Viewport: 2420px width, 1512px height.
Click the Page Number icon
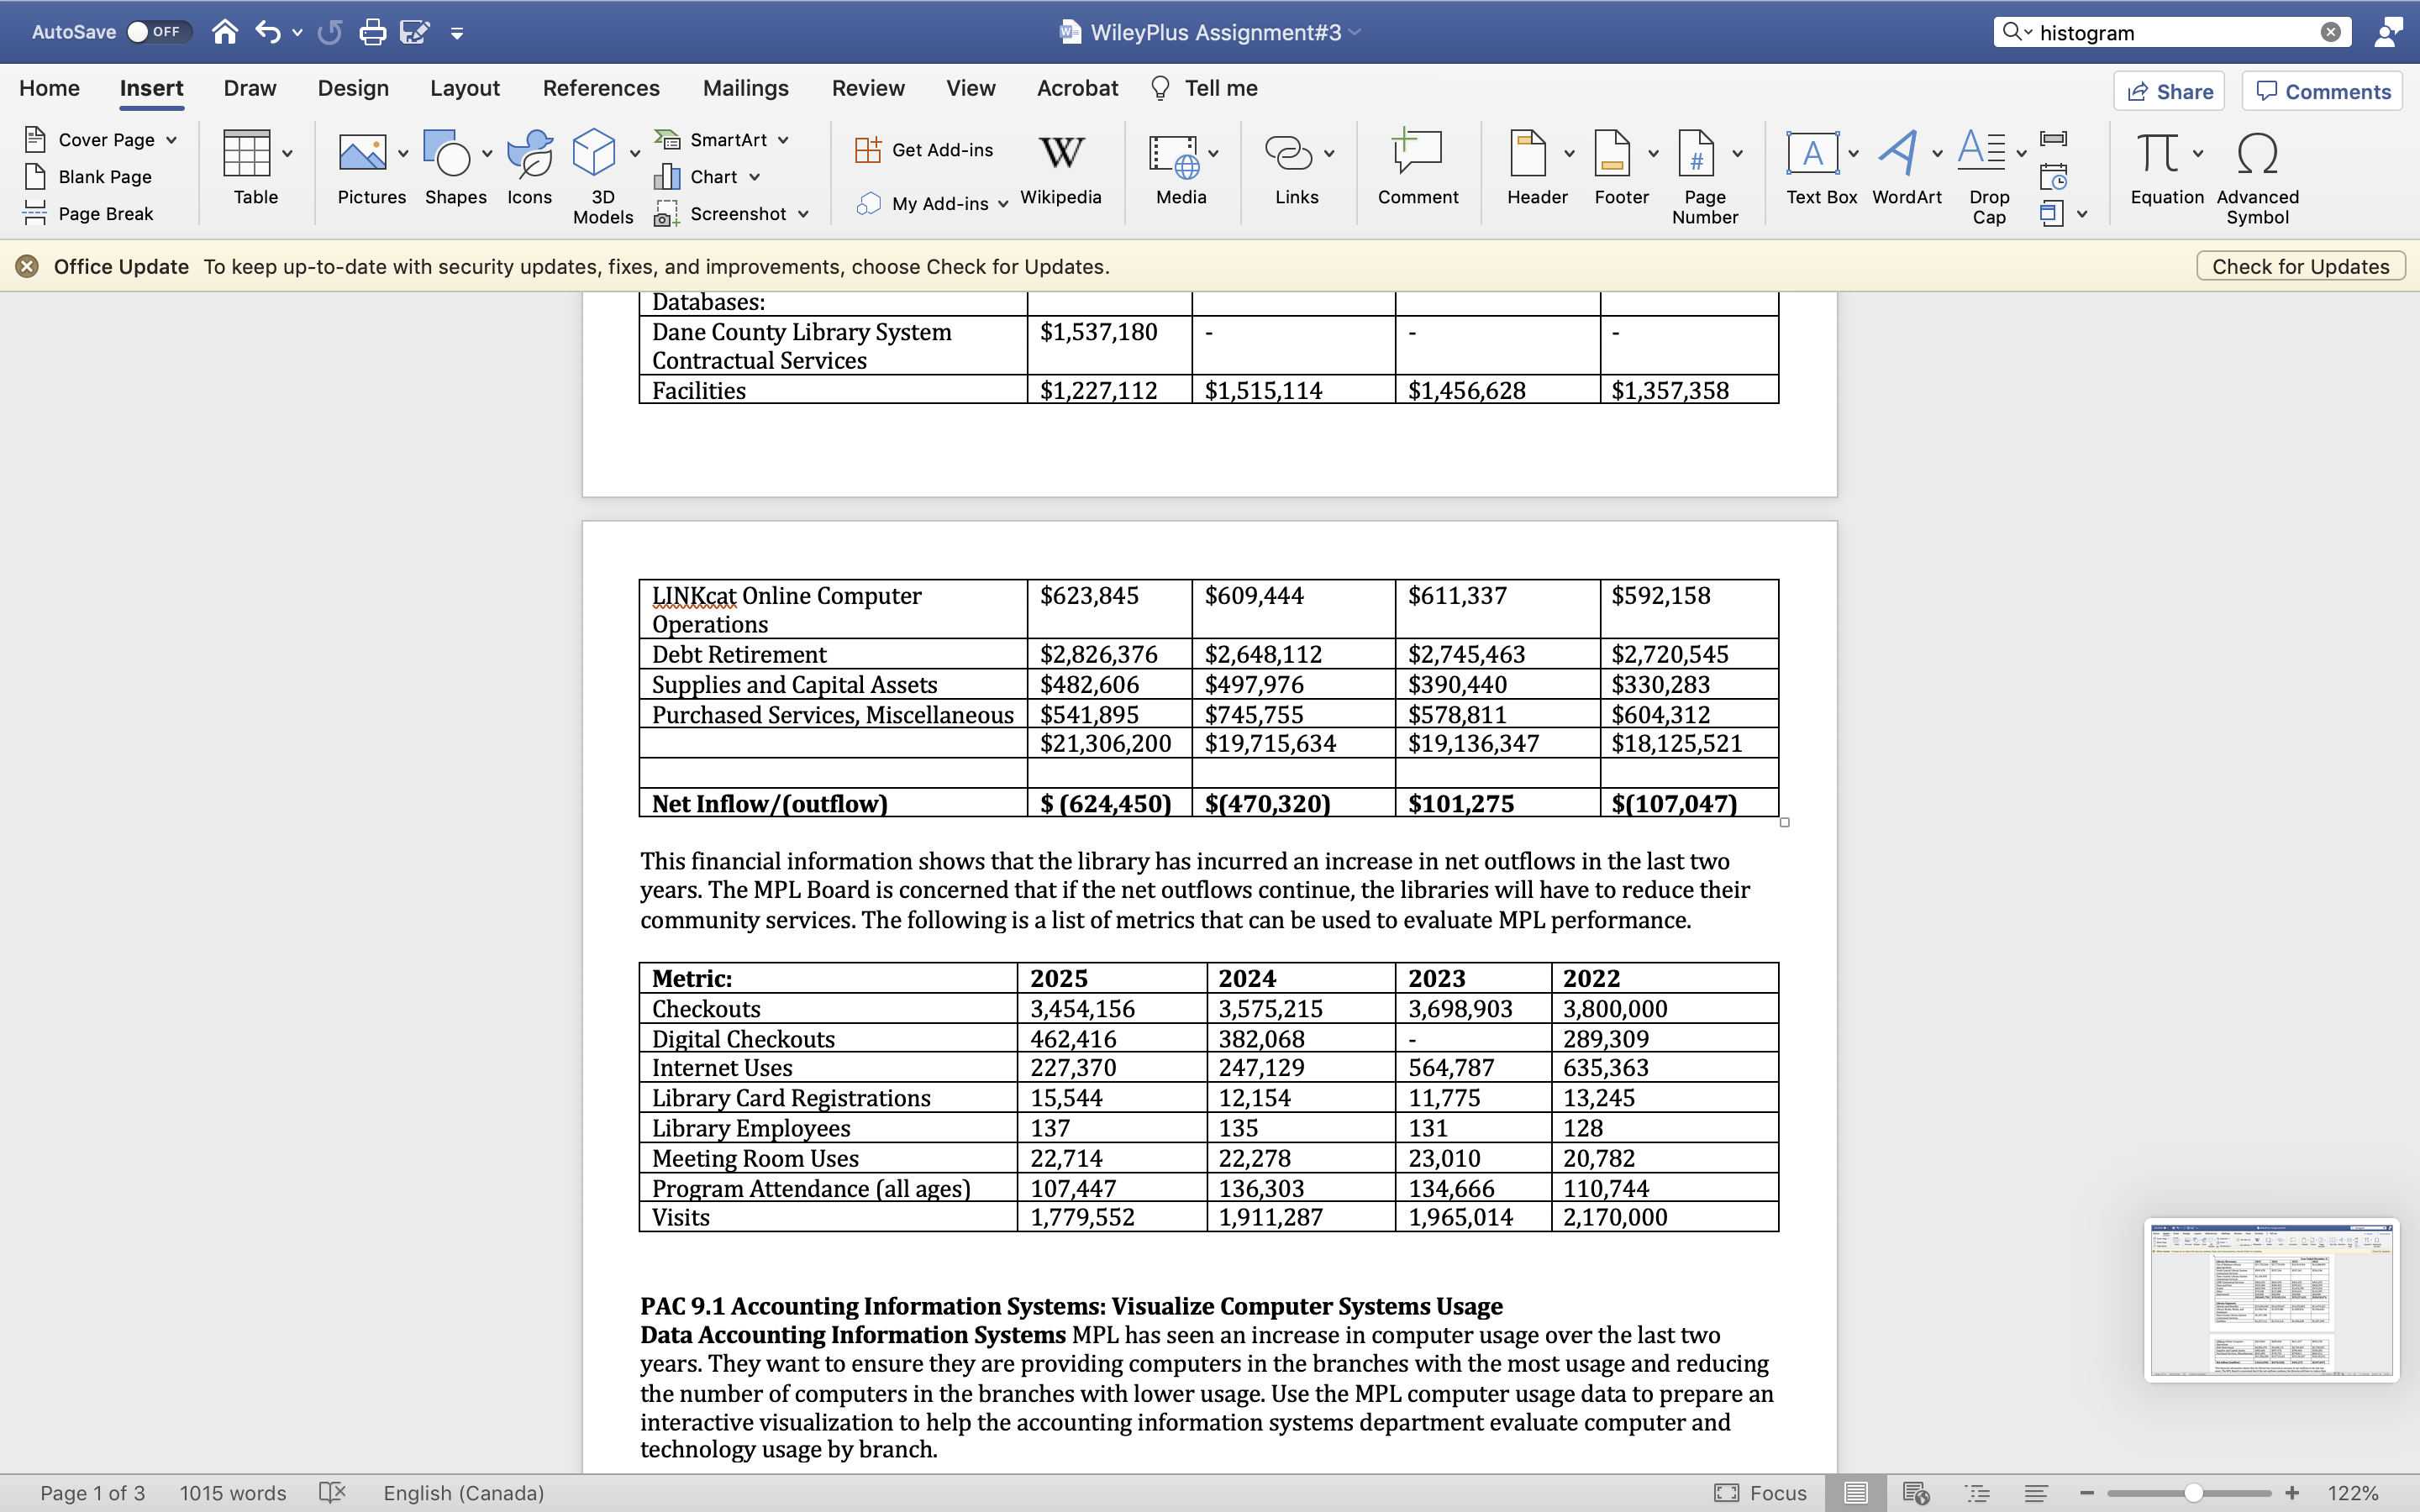[x=1696, y=153]
